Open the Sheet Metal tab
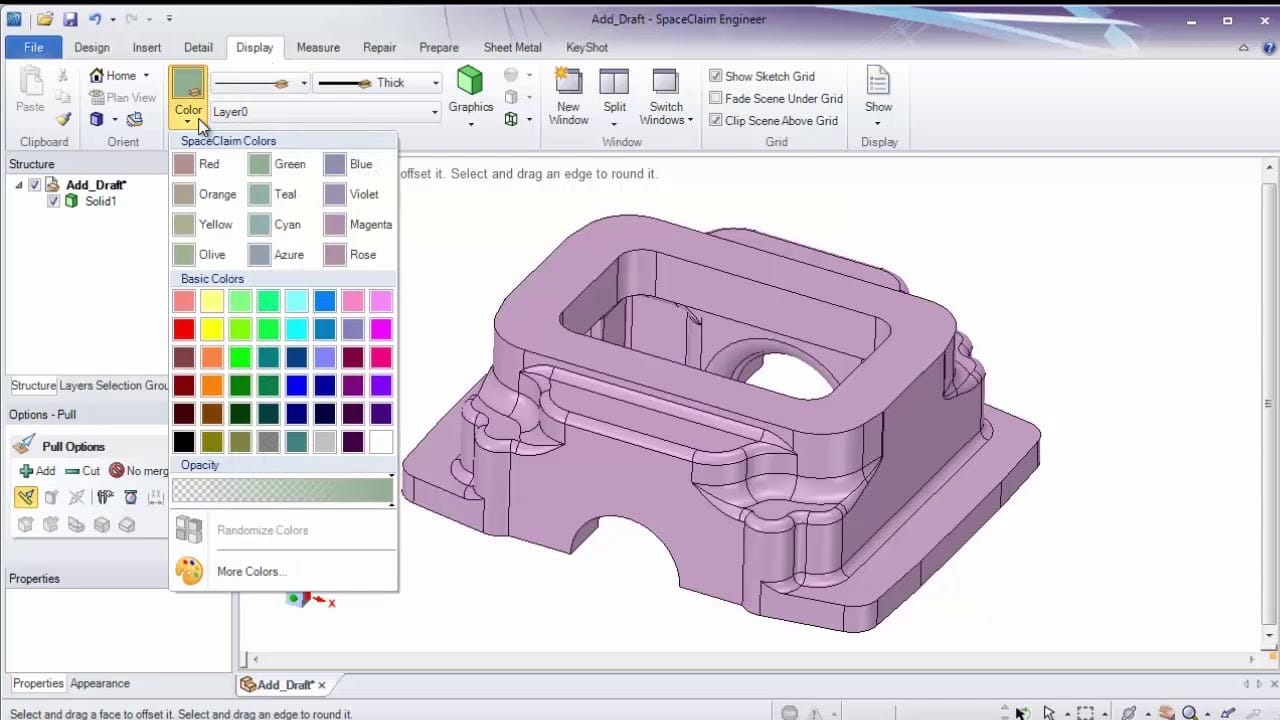The image size is (1280, 720). (x=512, y=47)
